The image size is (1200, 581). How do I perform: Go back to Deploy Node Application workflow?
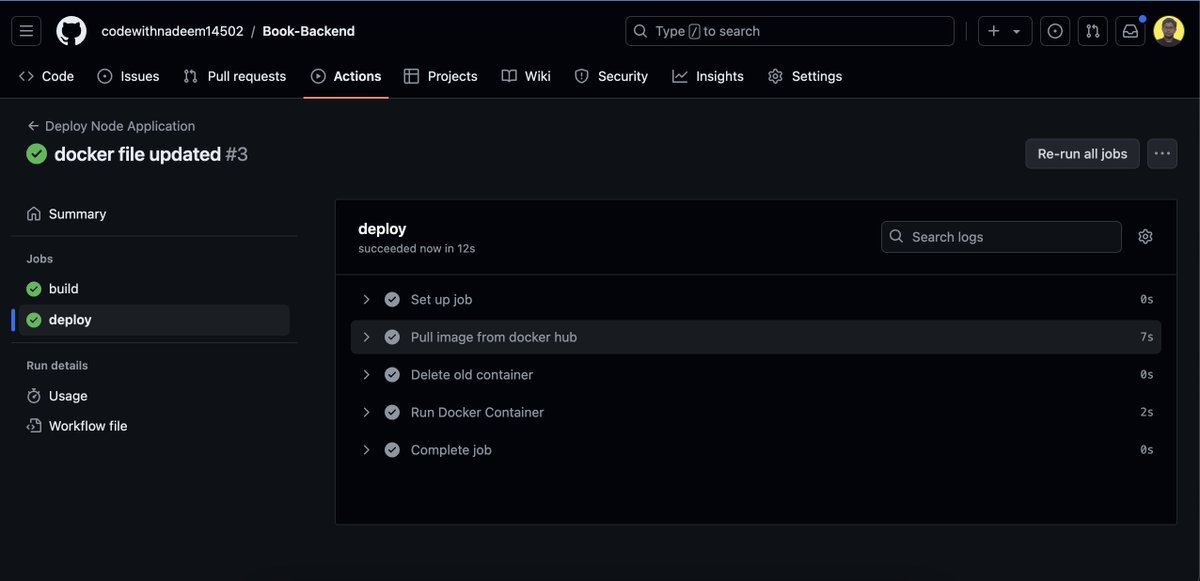click(111, 126)
